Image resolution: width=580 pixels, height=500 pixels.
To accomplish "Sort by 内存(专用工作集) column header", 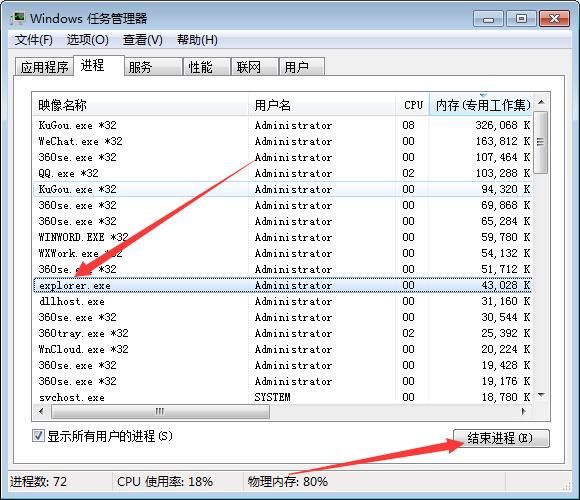I will tap(481, 105).
